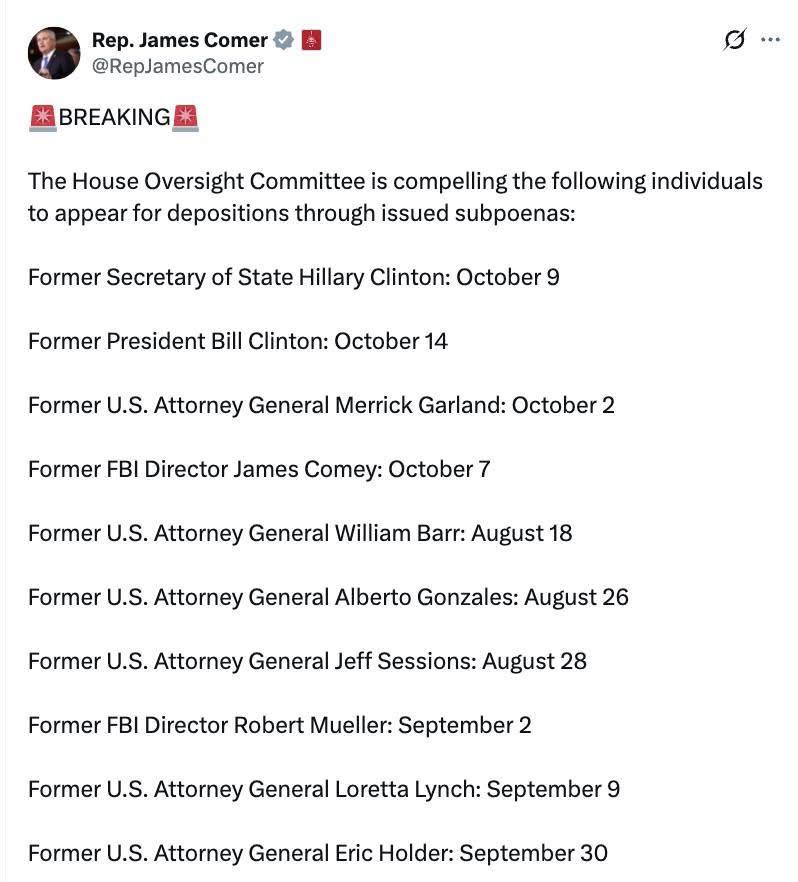Select the Jeff Sessions August 28 line
Screen dimensions: 798x882
coord(307,661)
